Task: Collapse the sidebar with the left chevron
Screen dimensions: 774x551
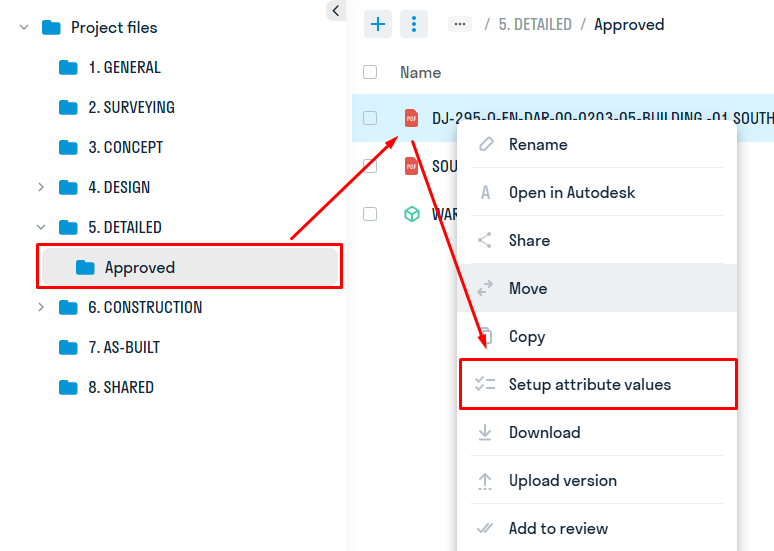Action: point(336,10)
